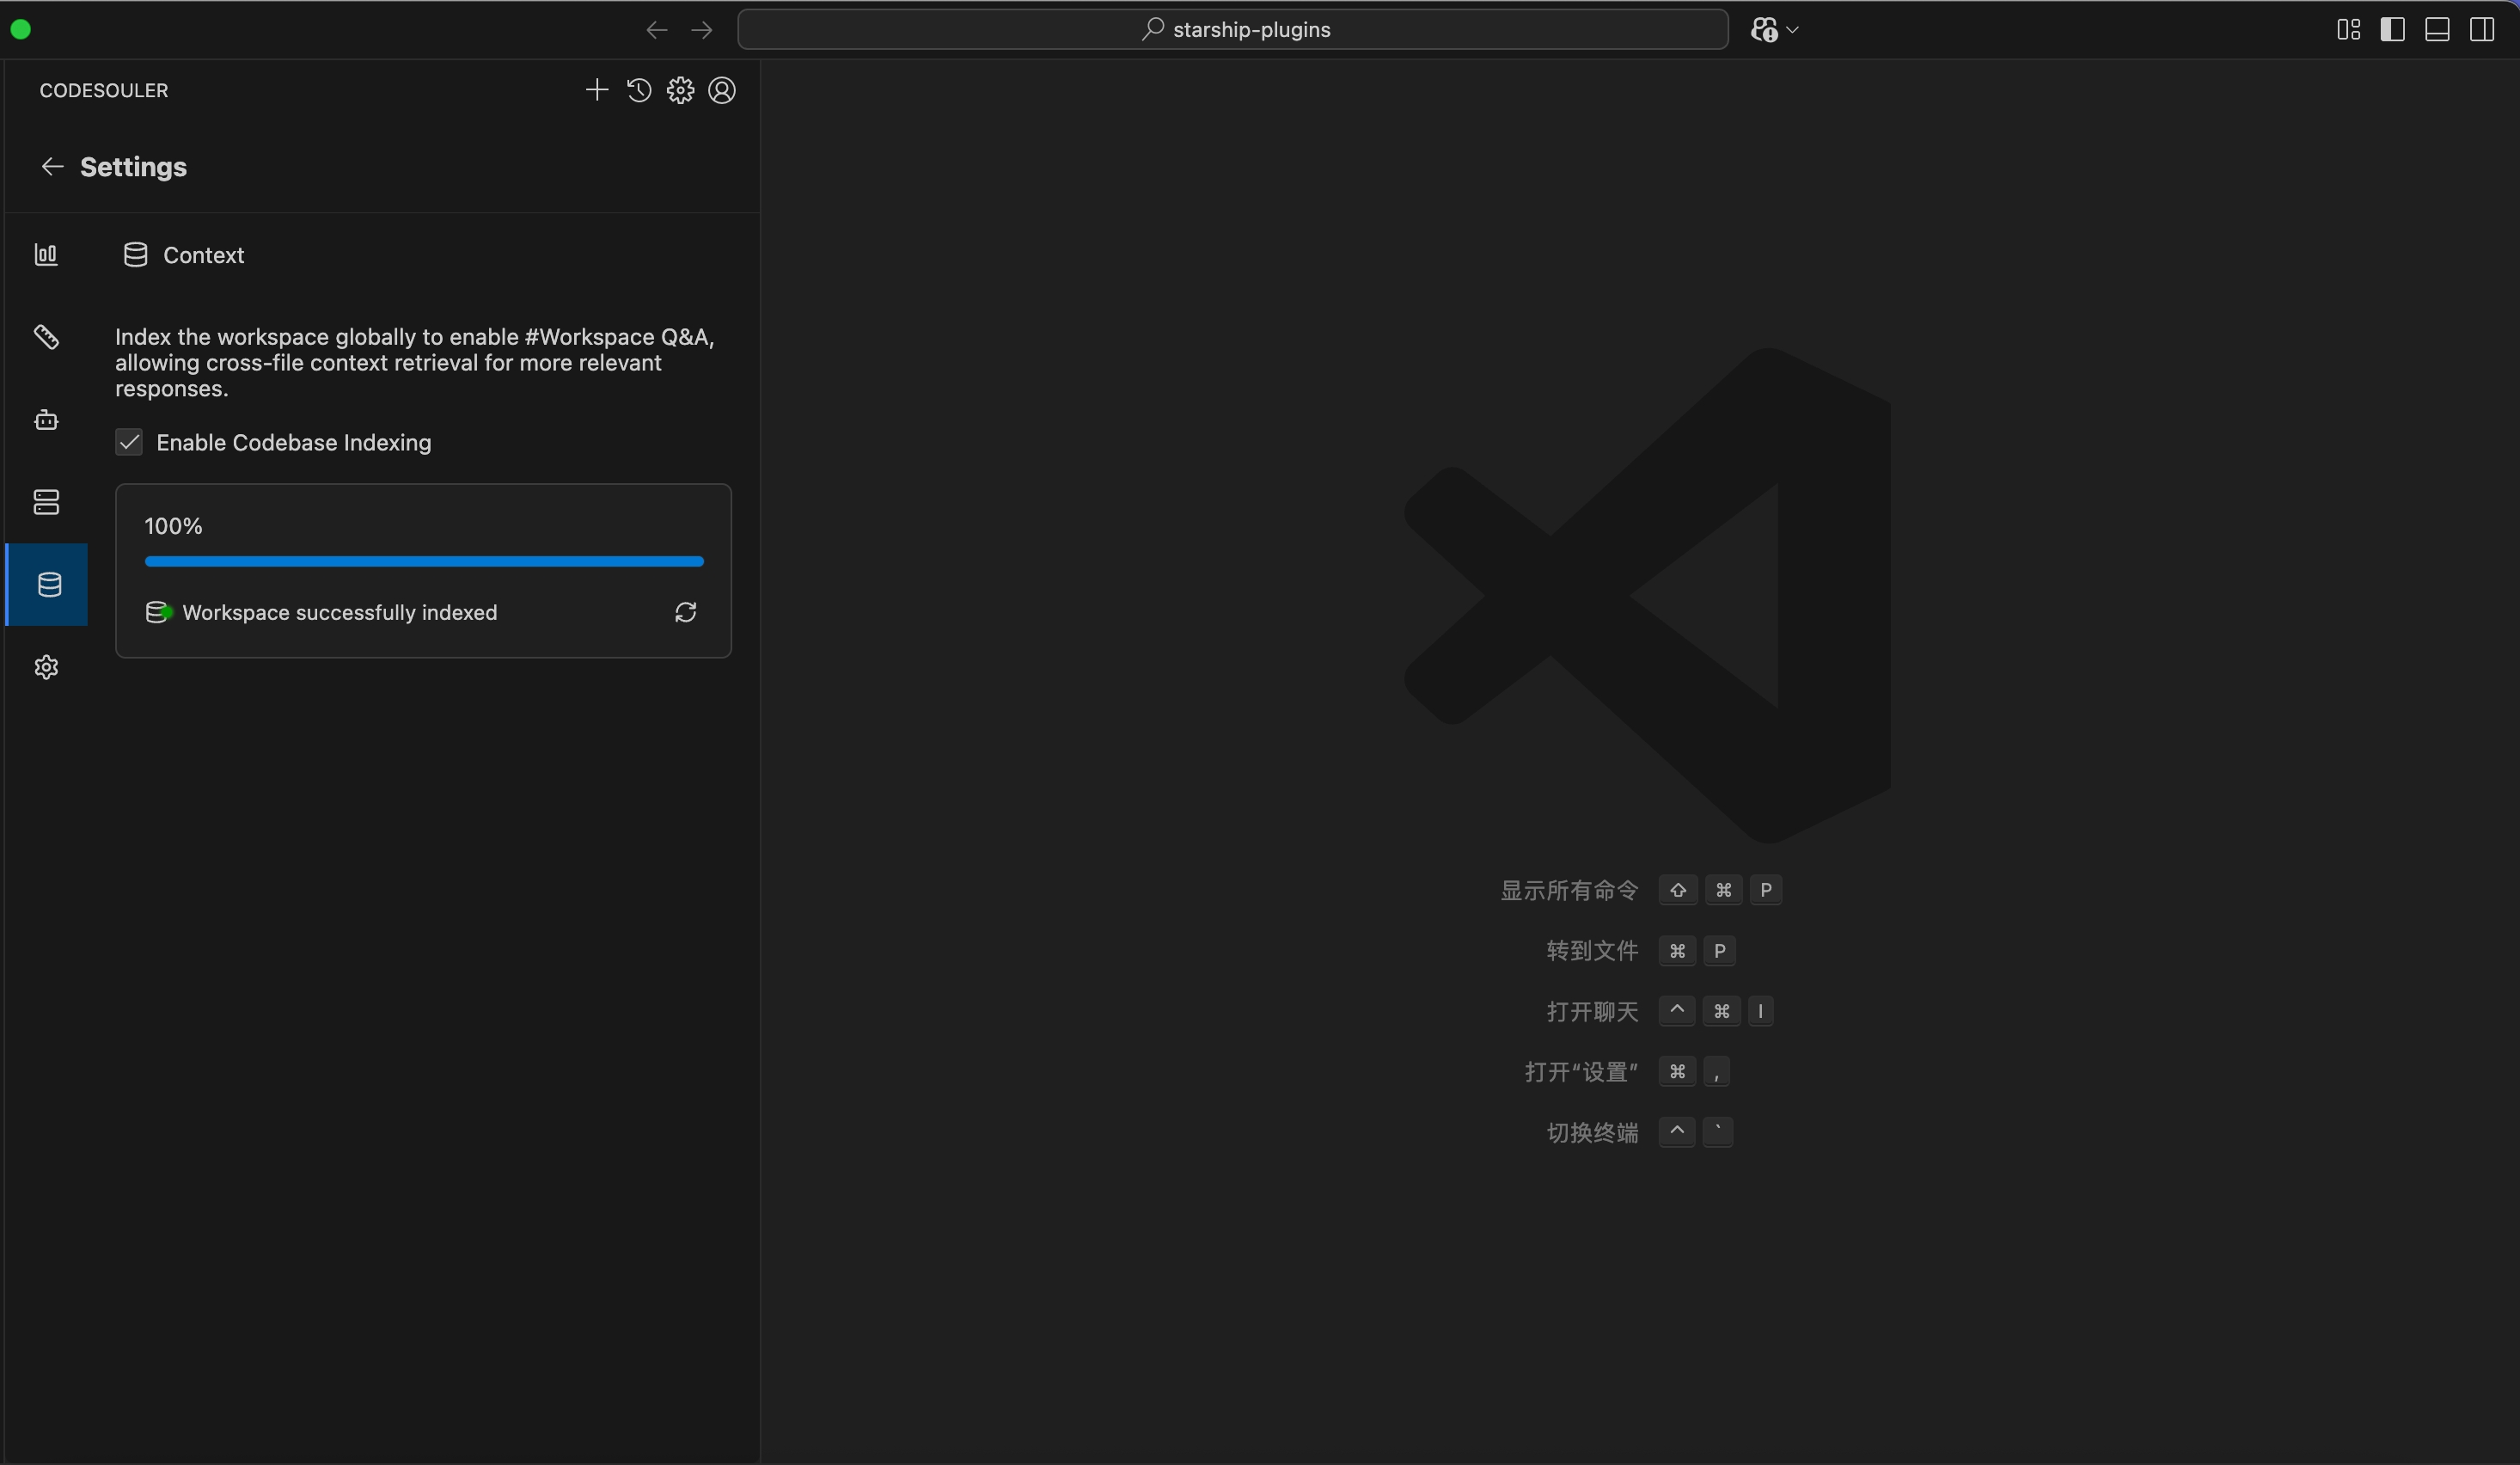Open the server stack settings tab
2520x1465 pixels.
point(46,502)
